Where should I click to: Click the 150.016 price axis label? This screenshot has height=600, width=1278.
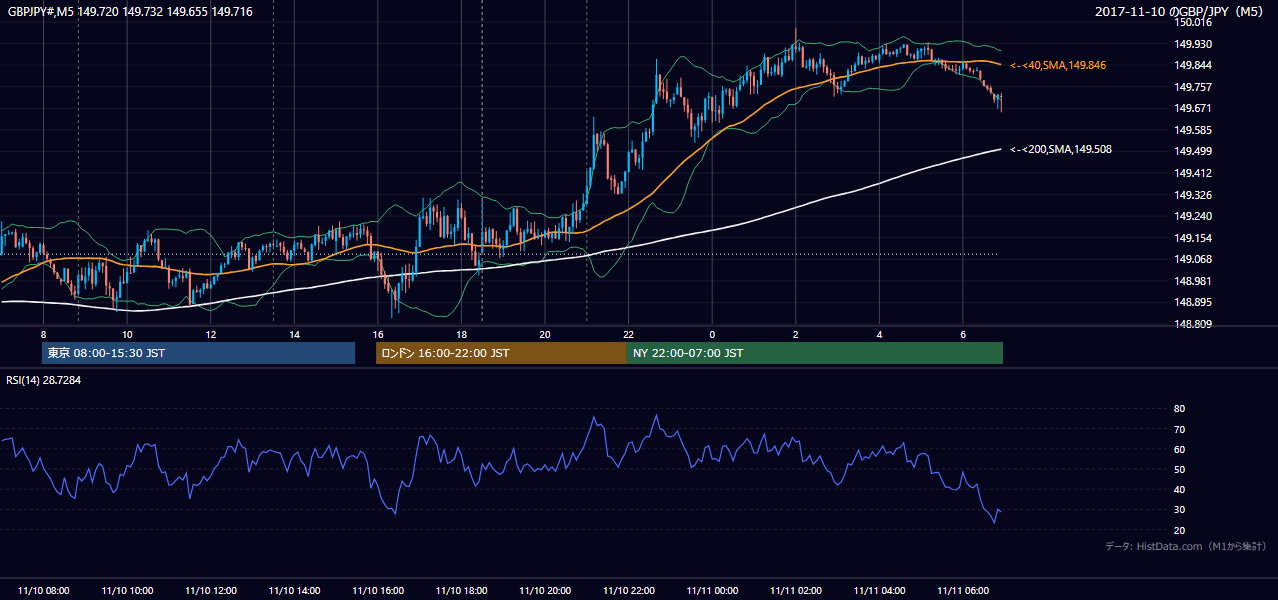click(1193, 22)
